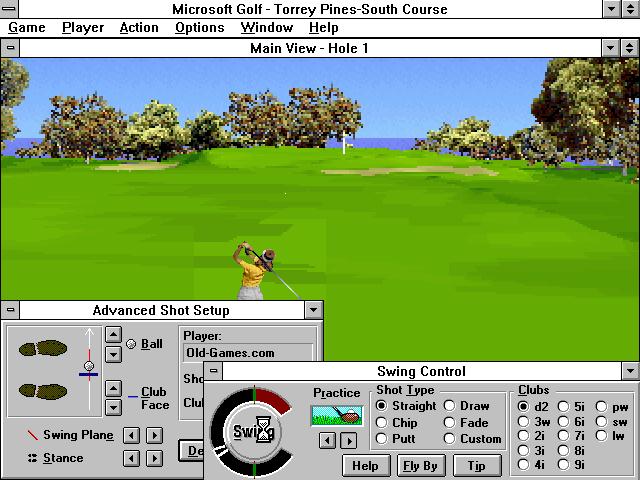
Task: Select the 7i club
Action: click(x=571, y=436)
